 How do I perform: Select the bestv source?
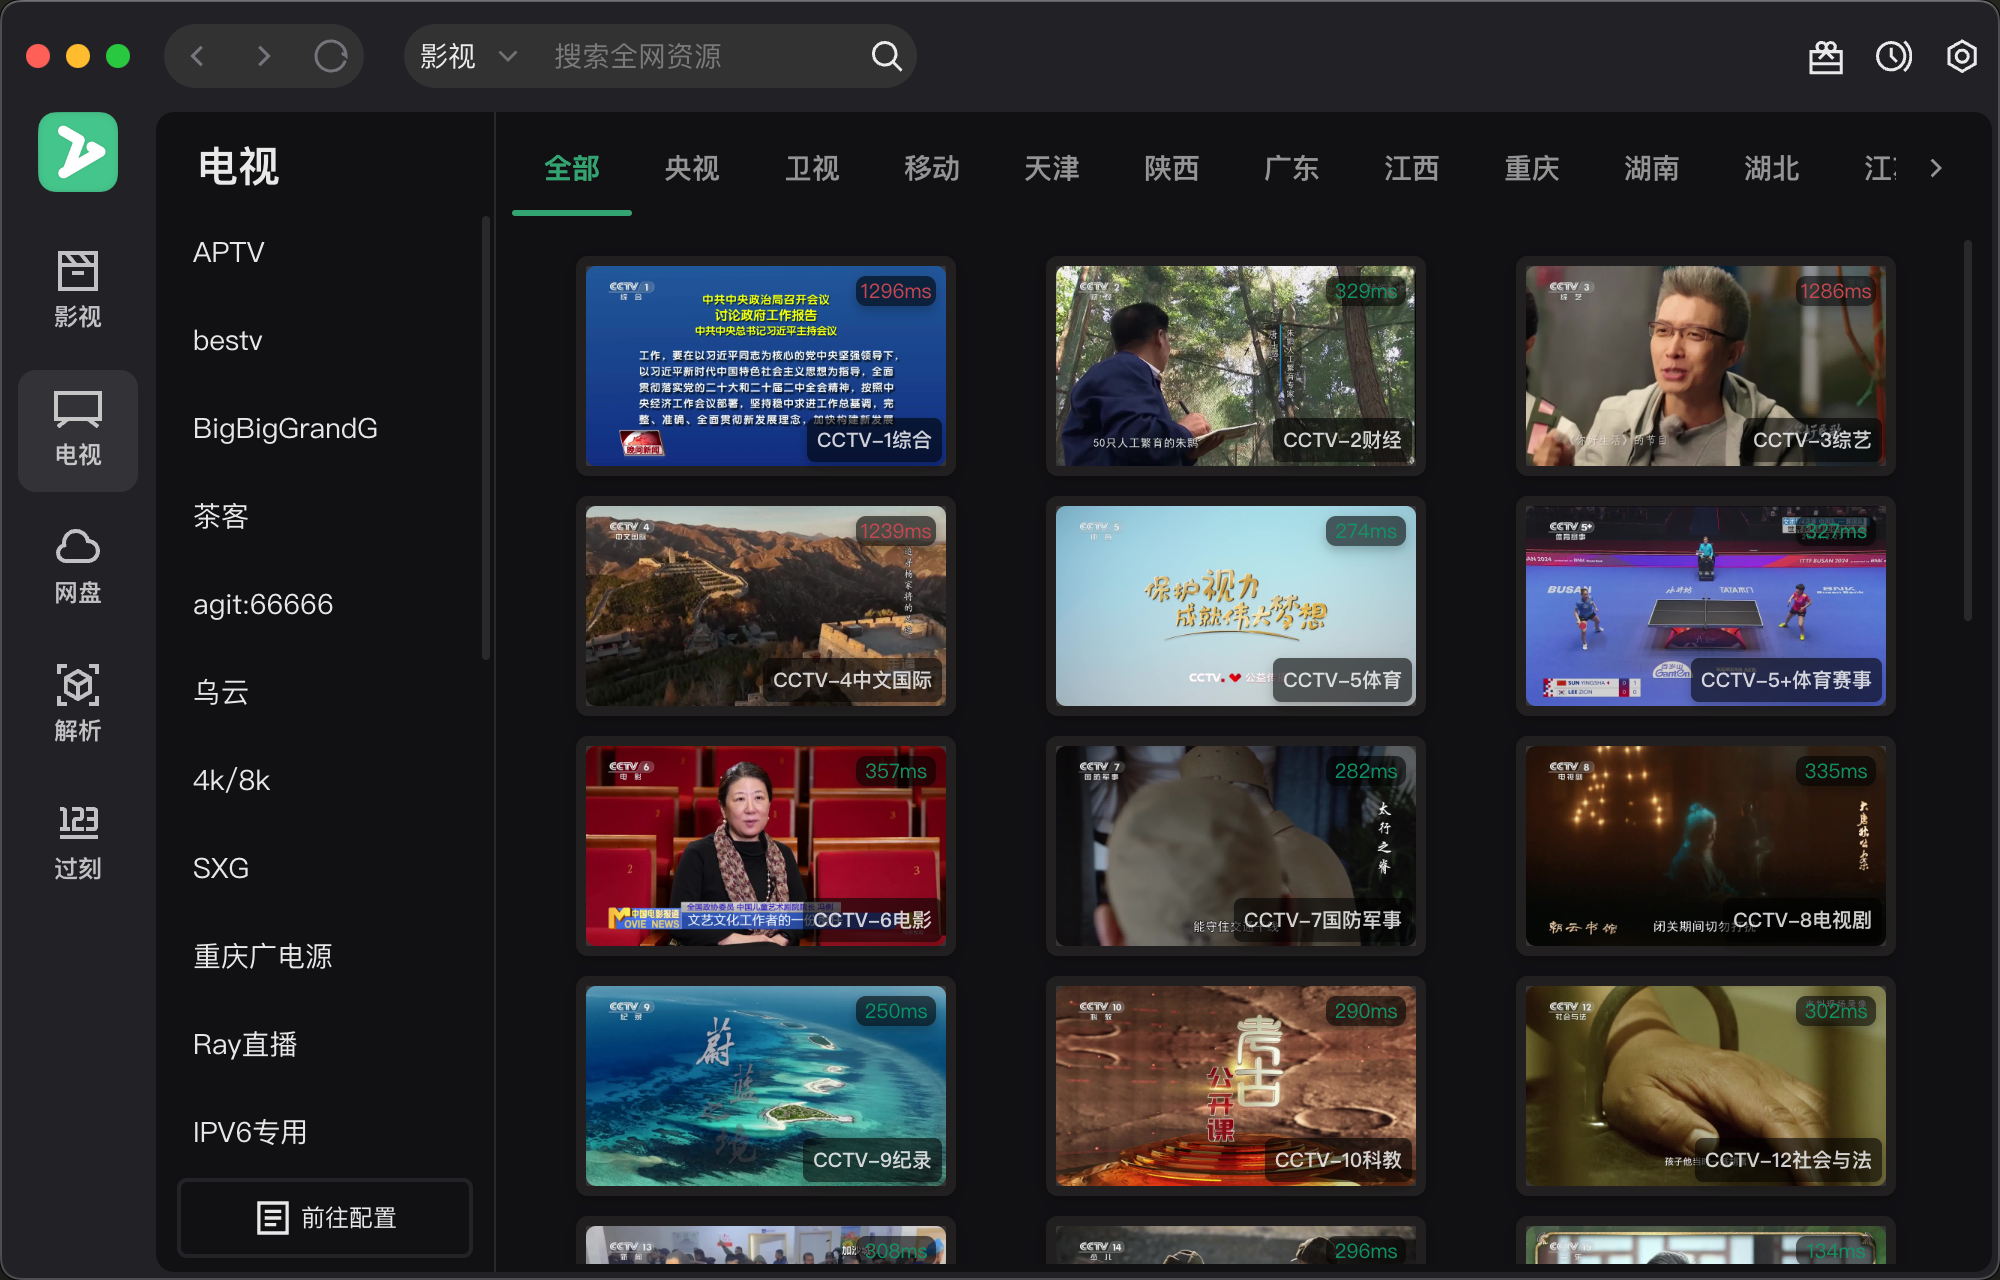(x=228, y=340)
